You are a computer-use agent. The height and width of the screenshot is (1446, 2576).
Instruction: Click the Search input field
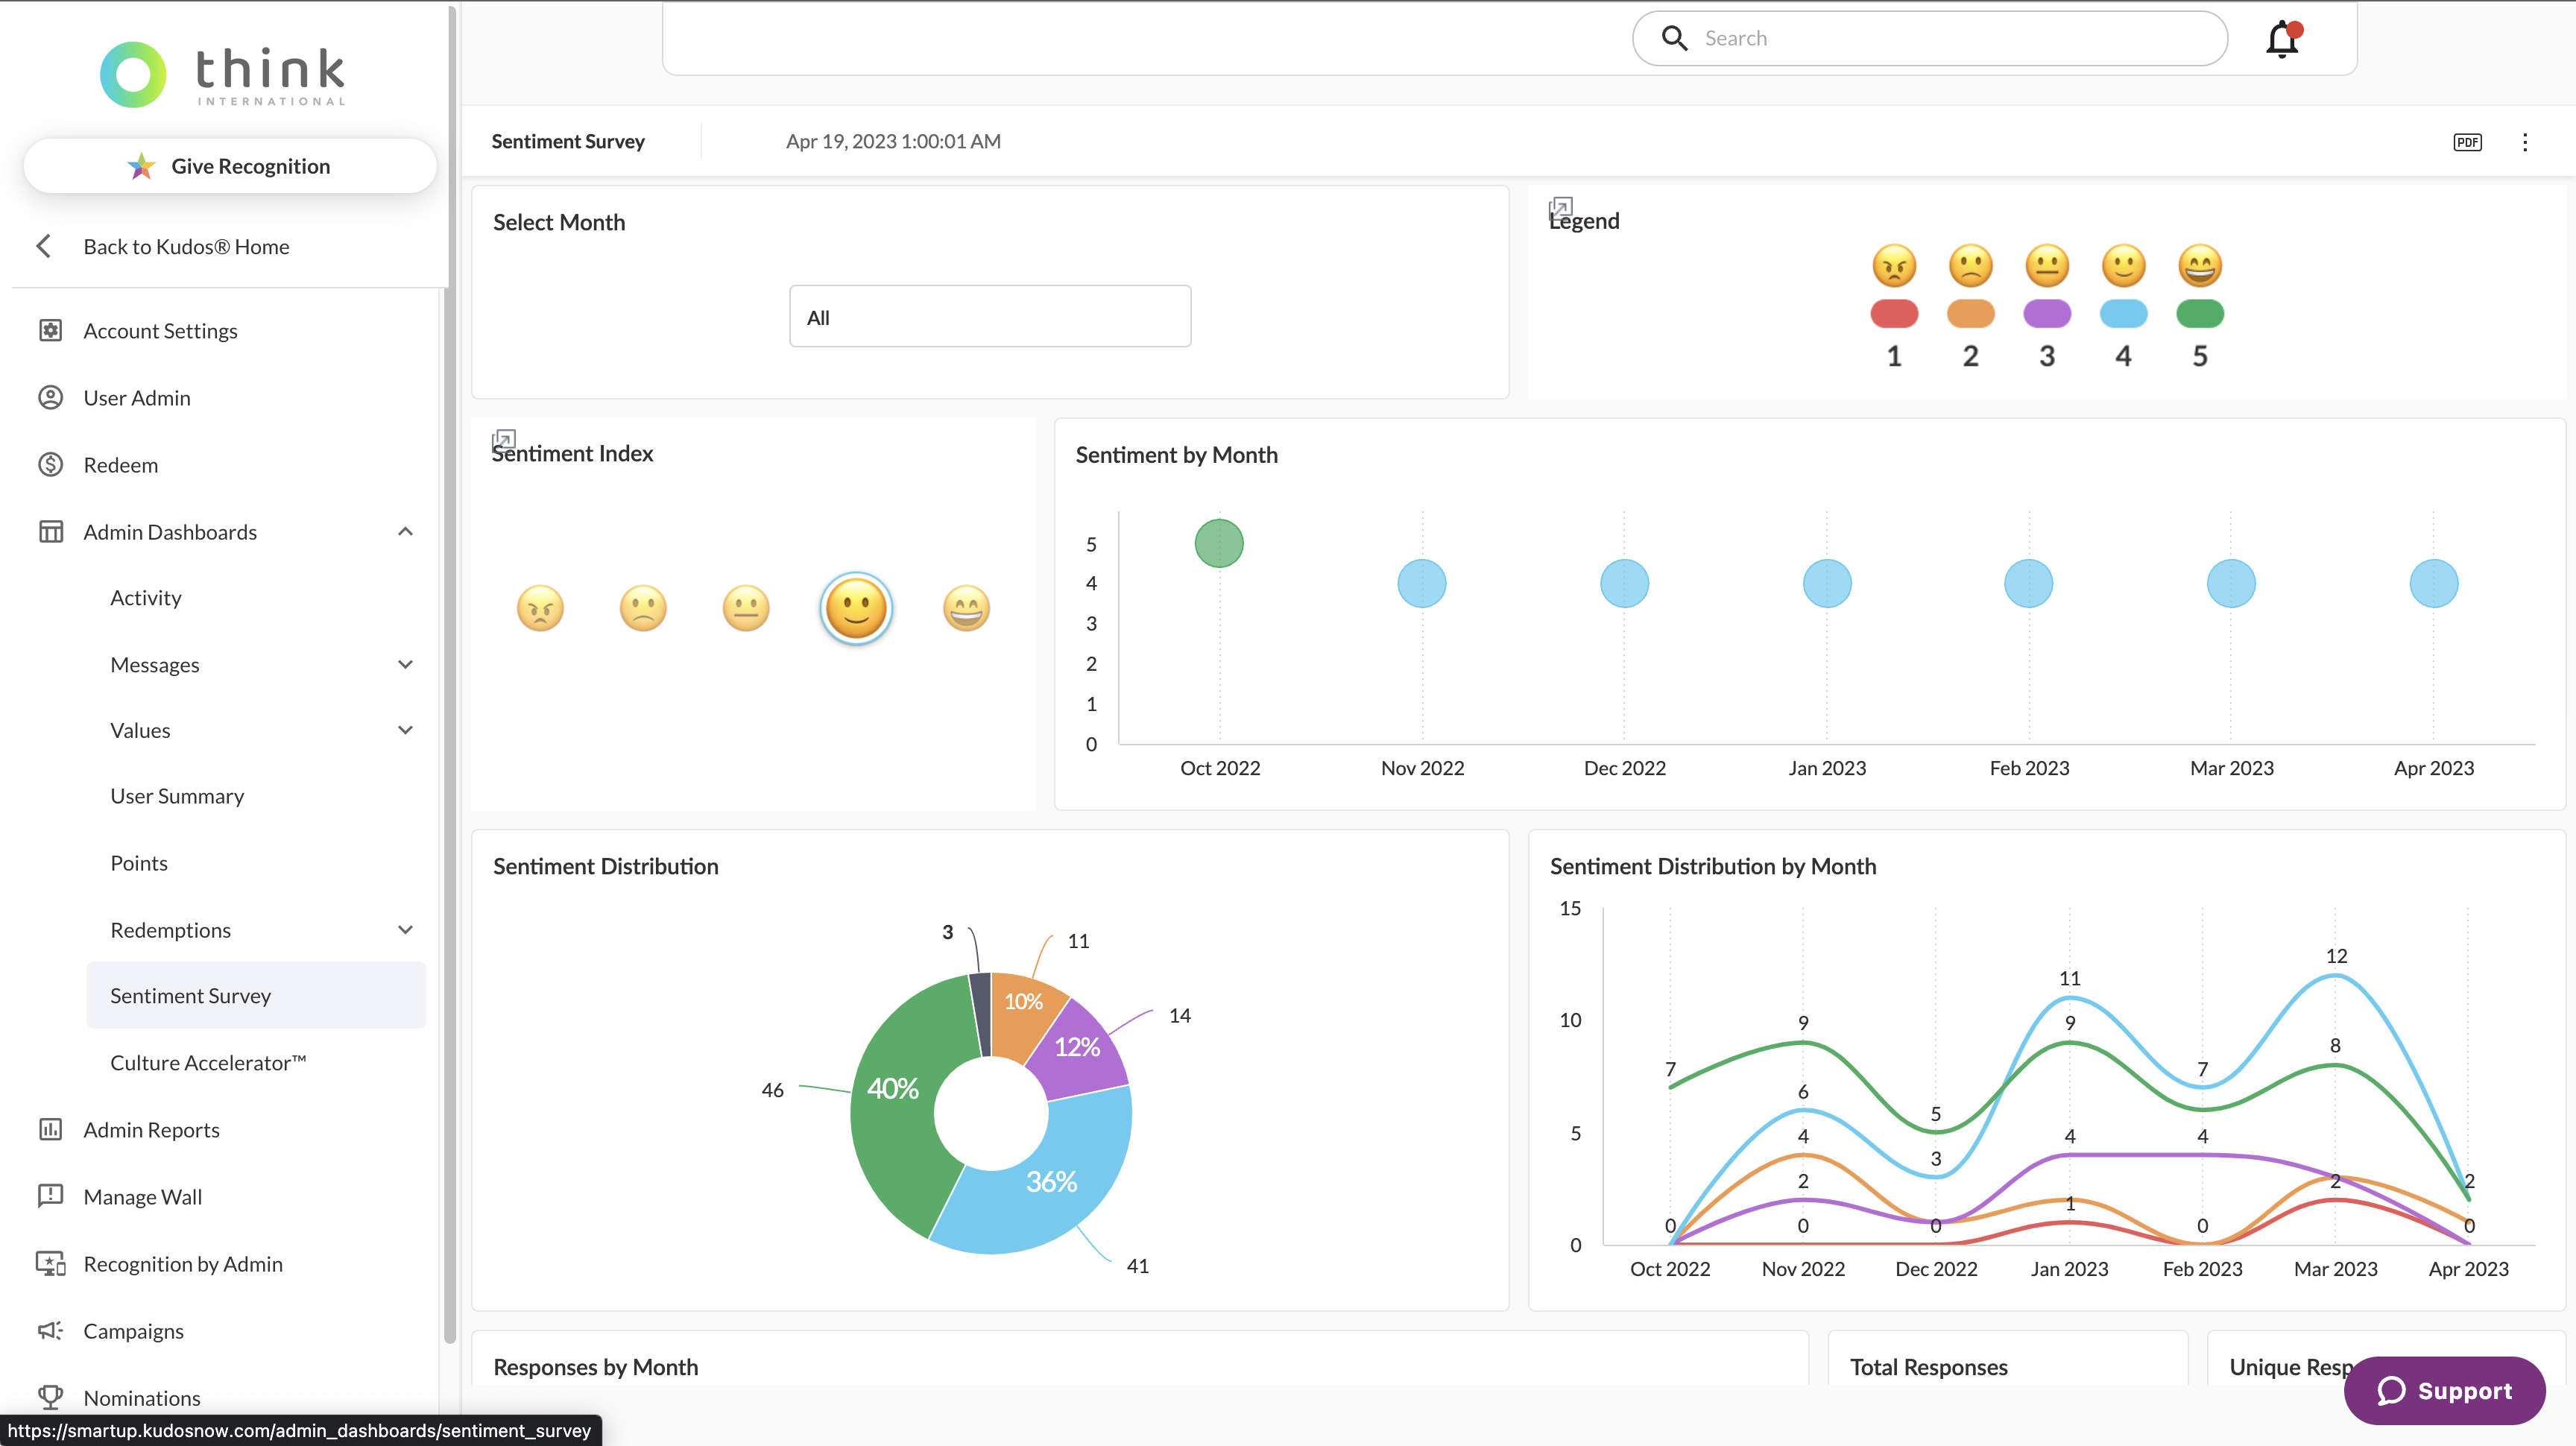click(1950, 38)
